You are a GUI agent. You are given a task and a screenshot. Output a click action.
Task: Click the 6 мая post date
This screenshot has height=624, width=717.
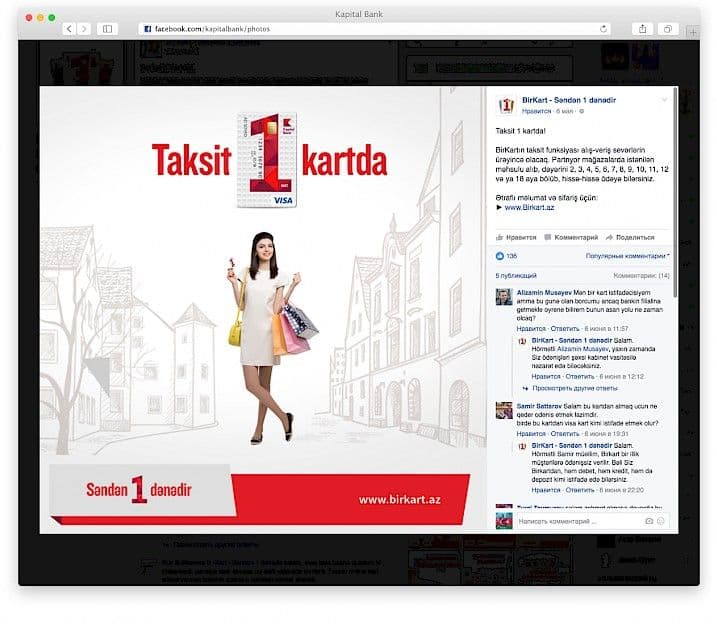(x=564, y=111)
